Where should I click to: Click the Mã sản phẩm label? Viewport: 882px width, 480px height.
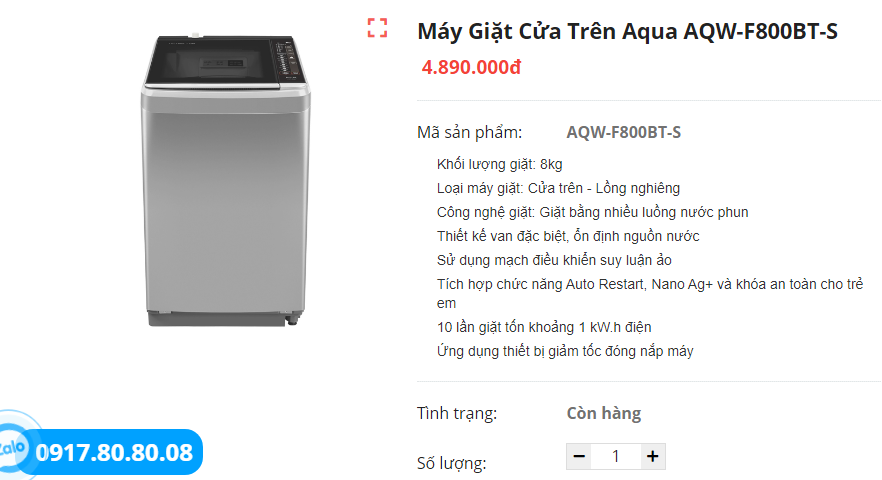469,132
